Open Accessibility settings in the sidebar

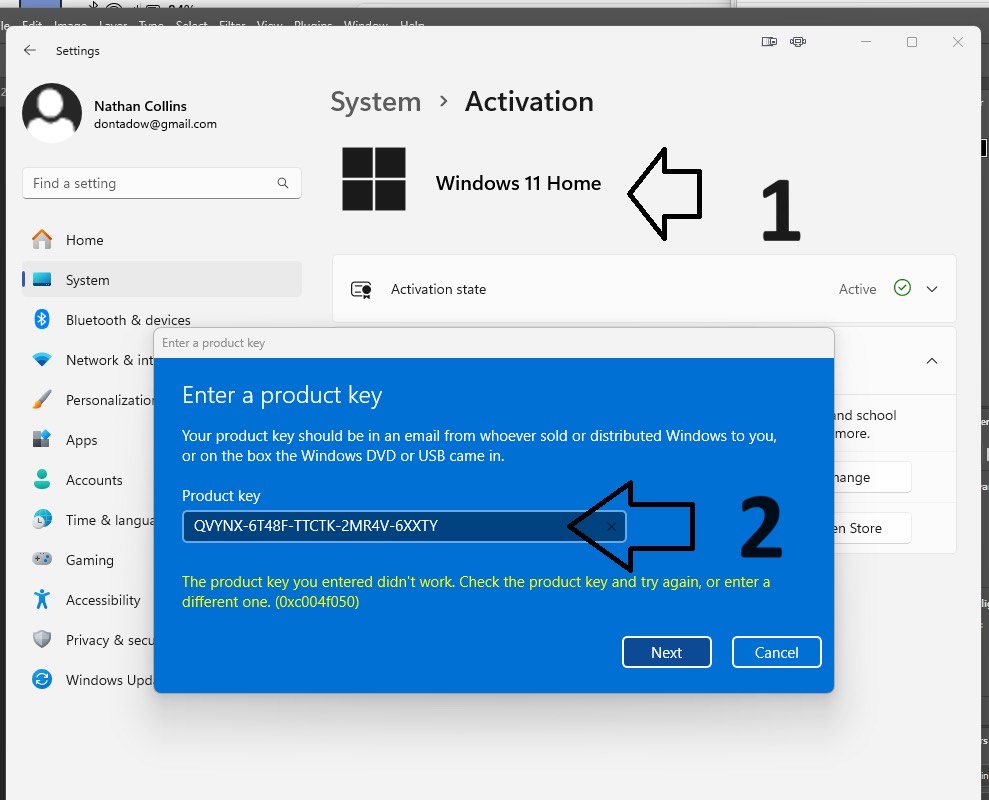(88, 600)
